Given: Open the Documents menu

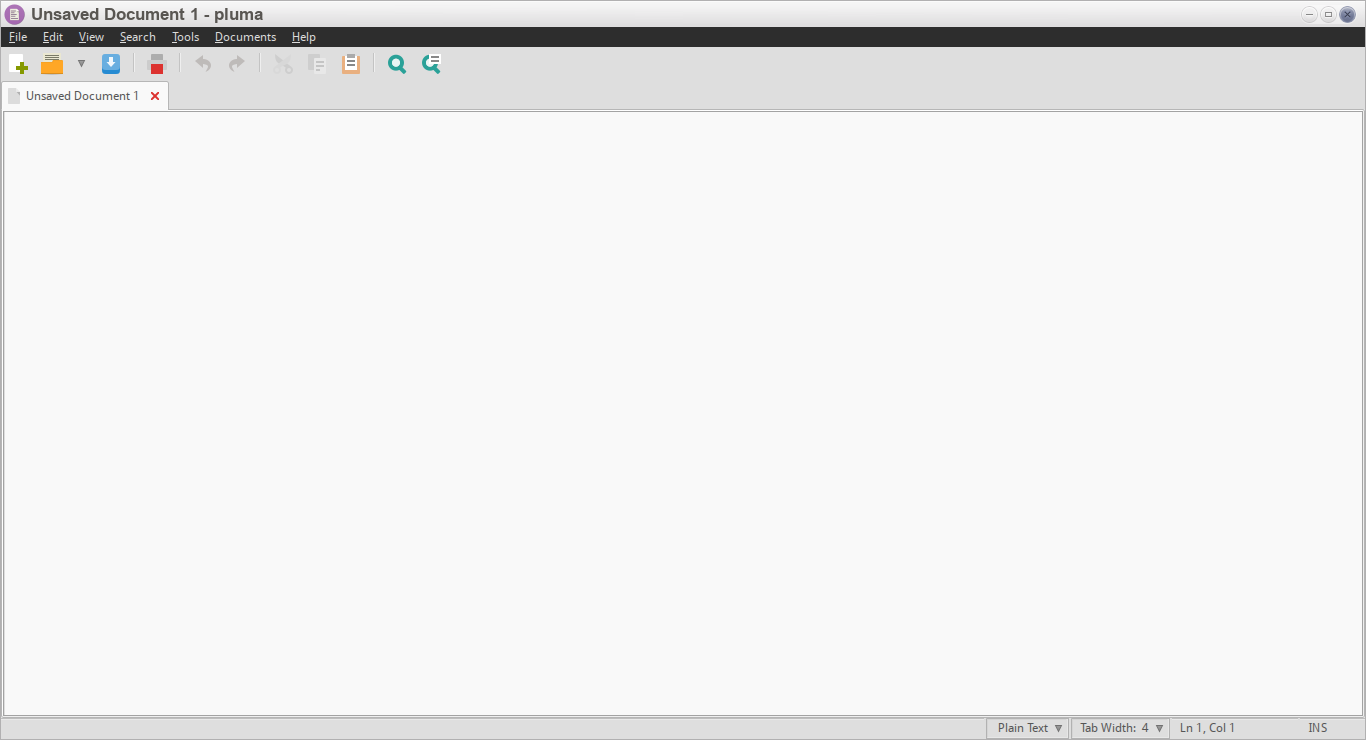Looking at the screenshot, I should tap(245, 37).
